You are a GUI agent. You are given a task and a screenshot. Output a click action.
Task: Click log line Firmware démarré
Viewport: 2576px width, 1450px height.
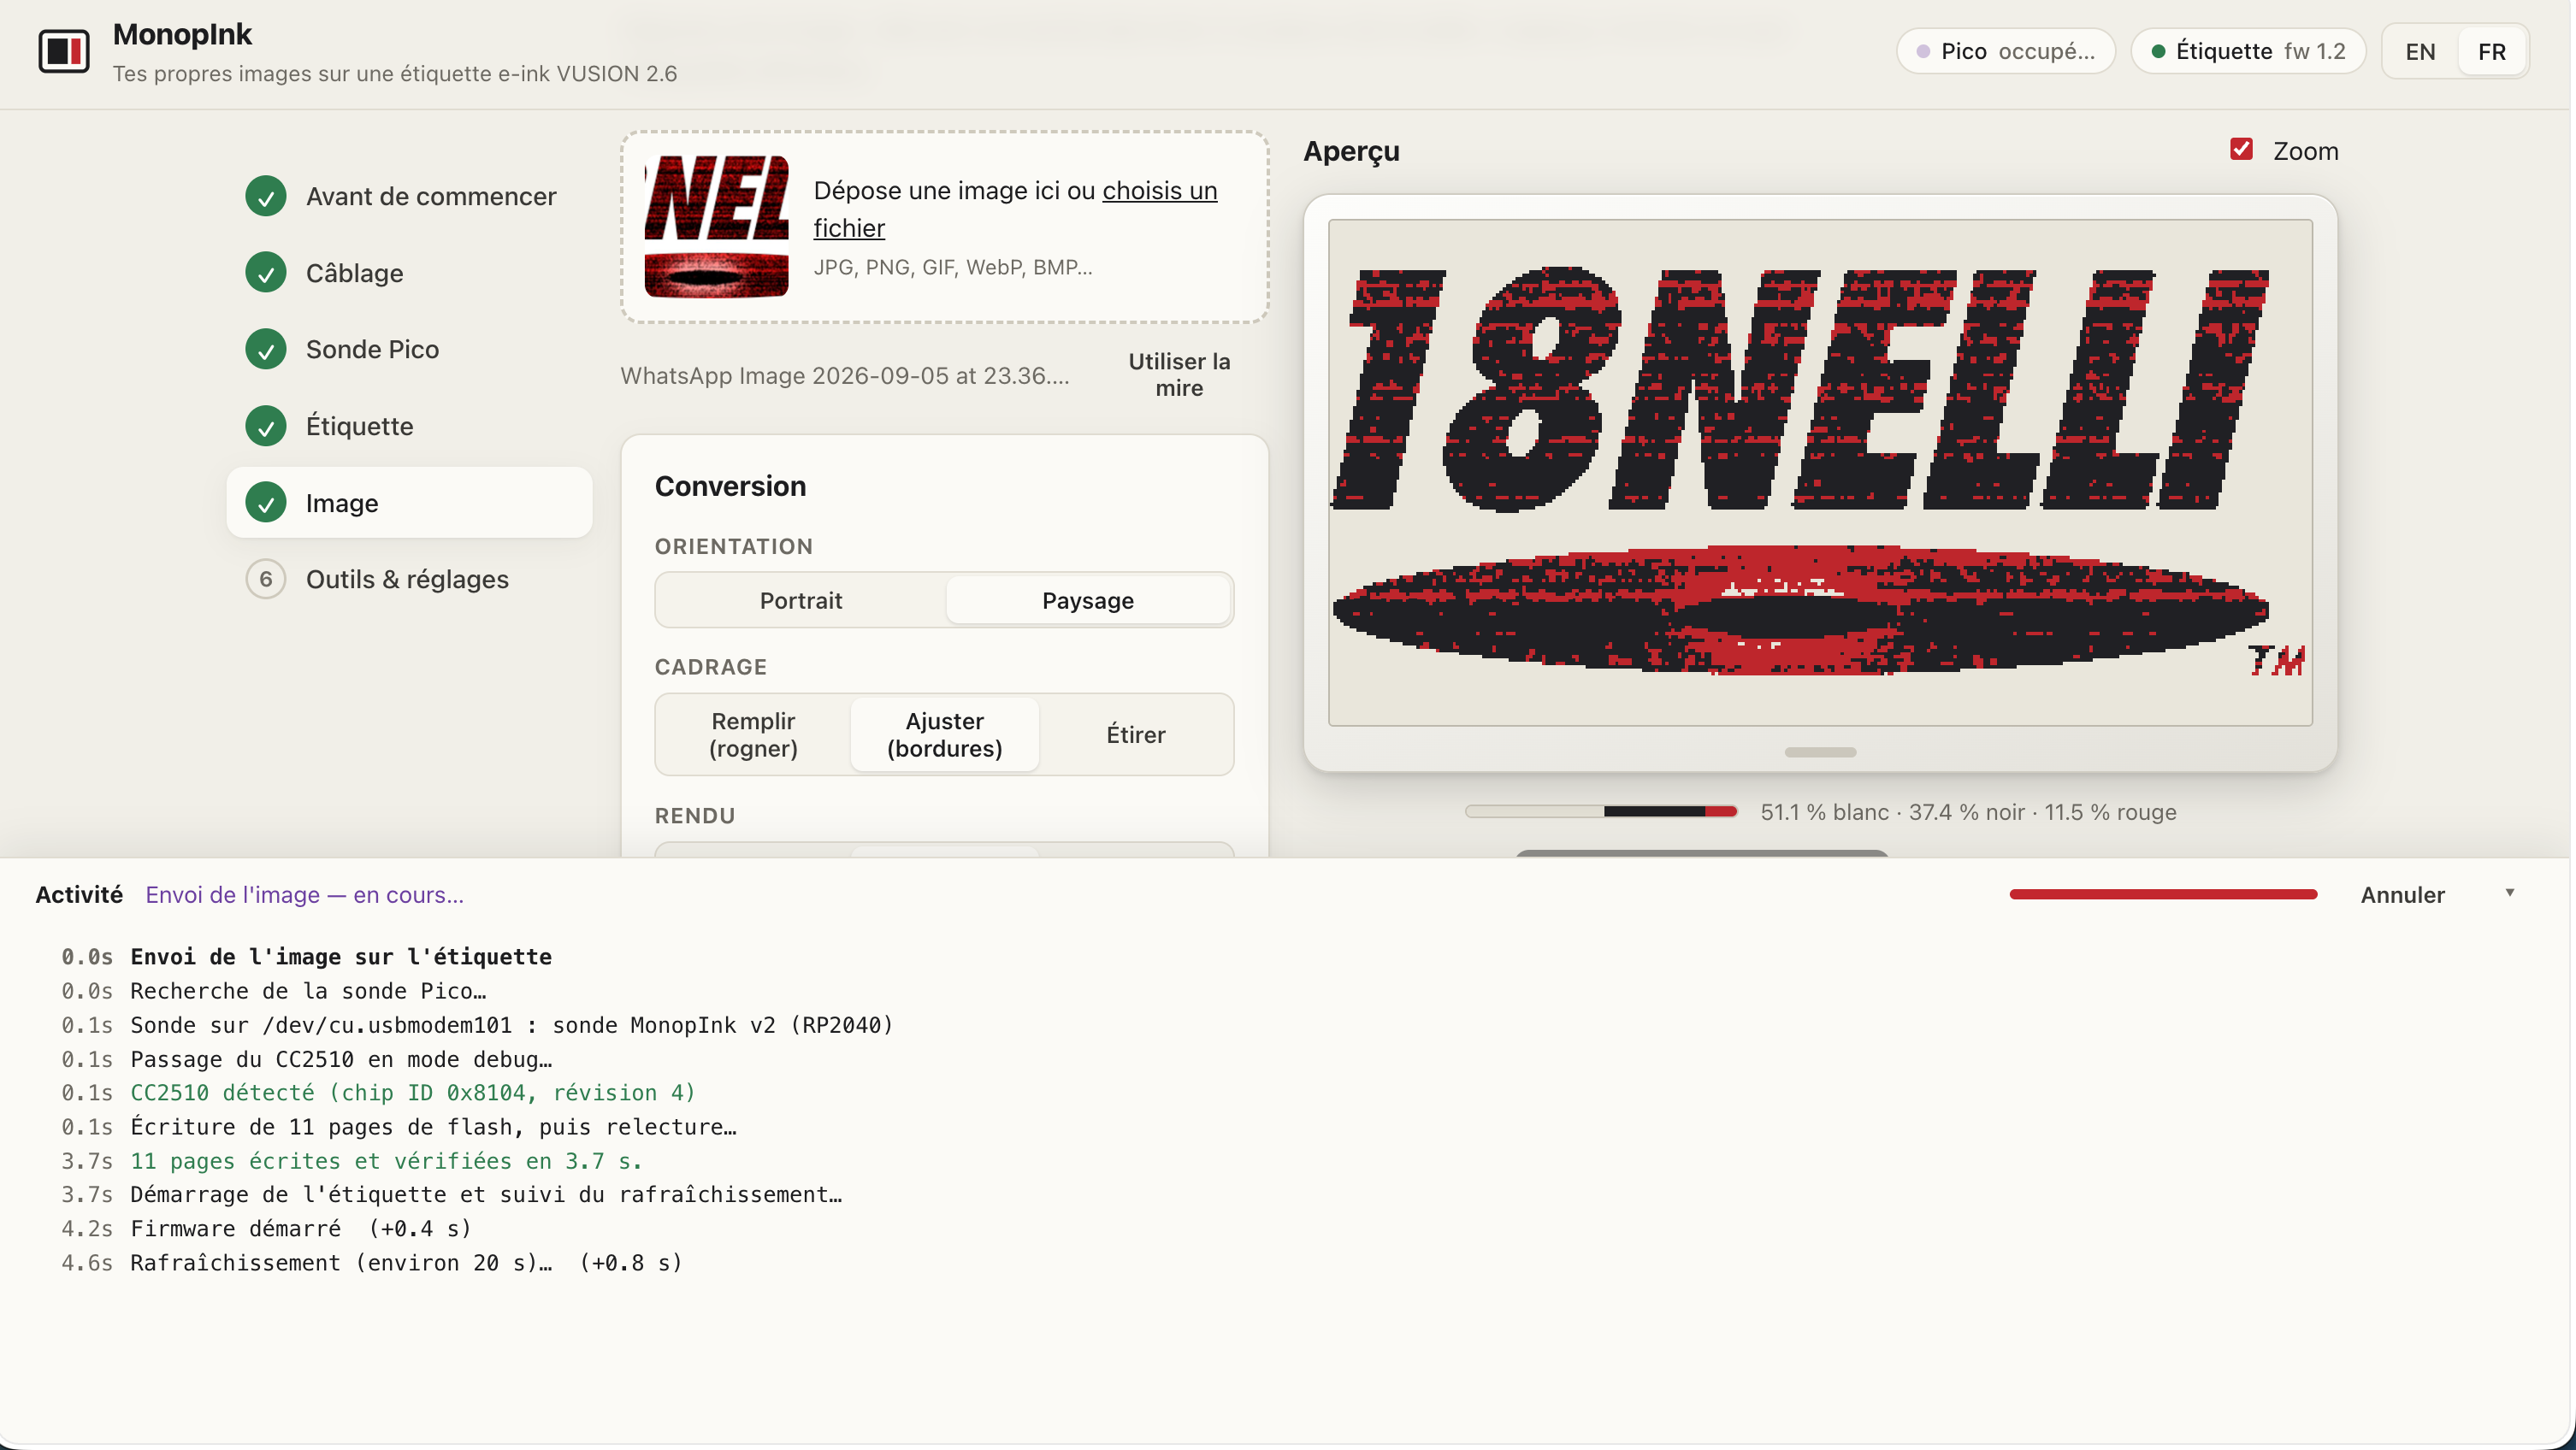[300, 1229]
